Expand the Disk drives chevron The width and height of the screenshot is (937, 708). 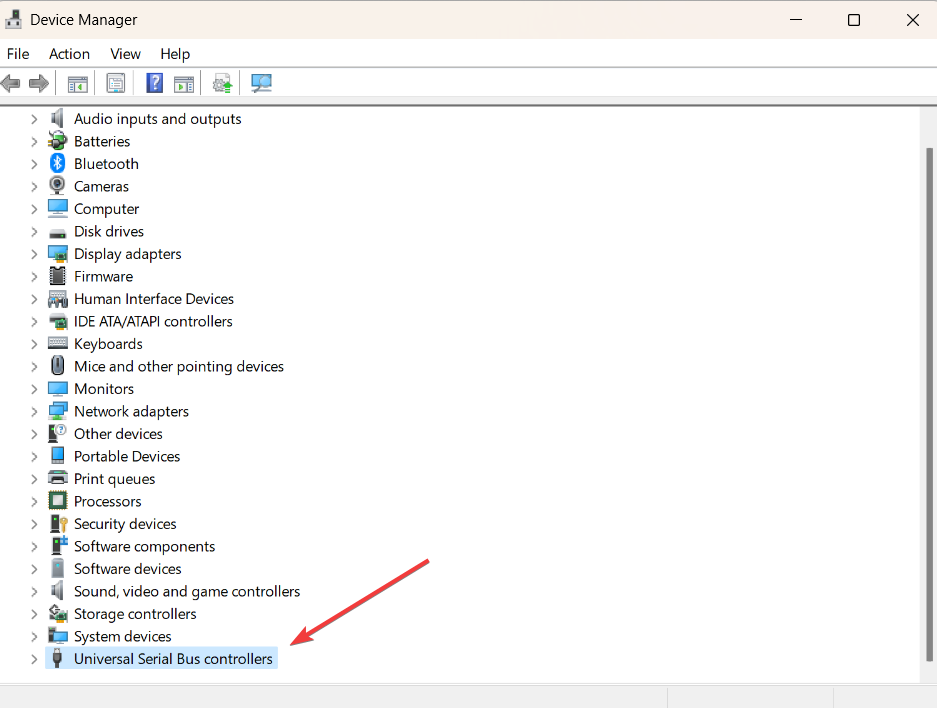point(34,232)
